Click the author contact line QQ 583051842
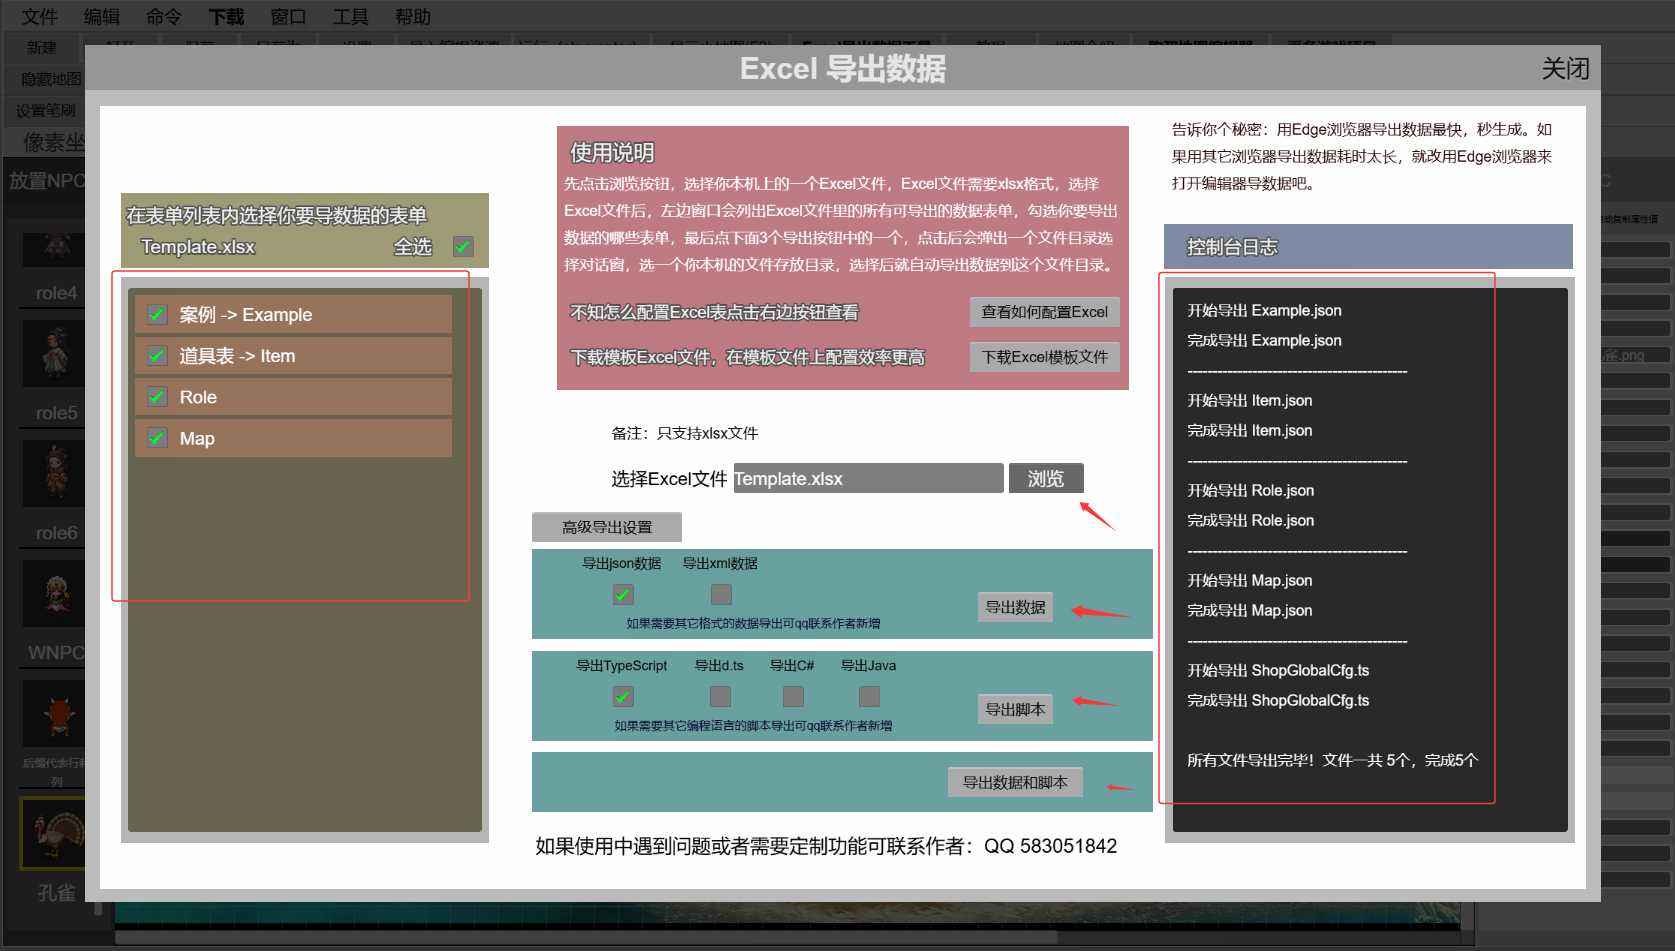Image resolution: width=1675 pixels, height=951 pixels. point(826,846)
